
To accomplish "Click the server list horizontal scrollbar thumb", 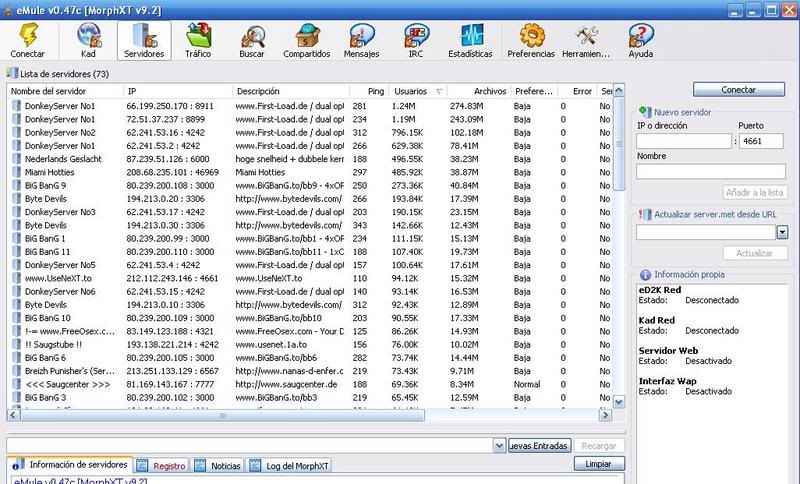I will 222,416.
